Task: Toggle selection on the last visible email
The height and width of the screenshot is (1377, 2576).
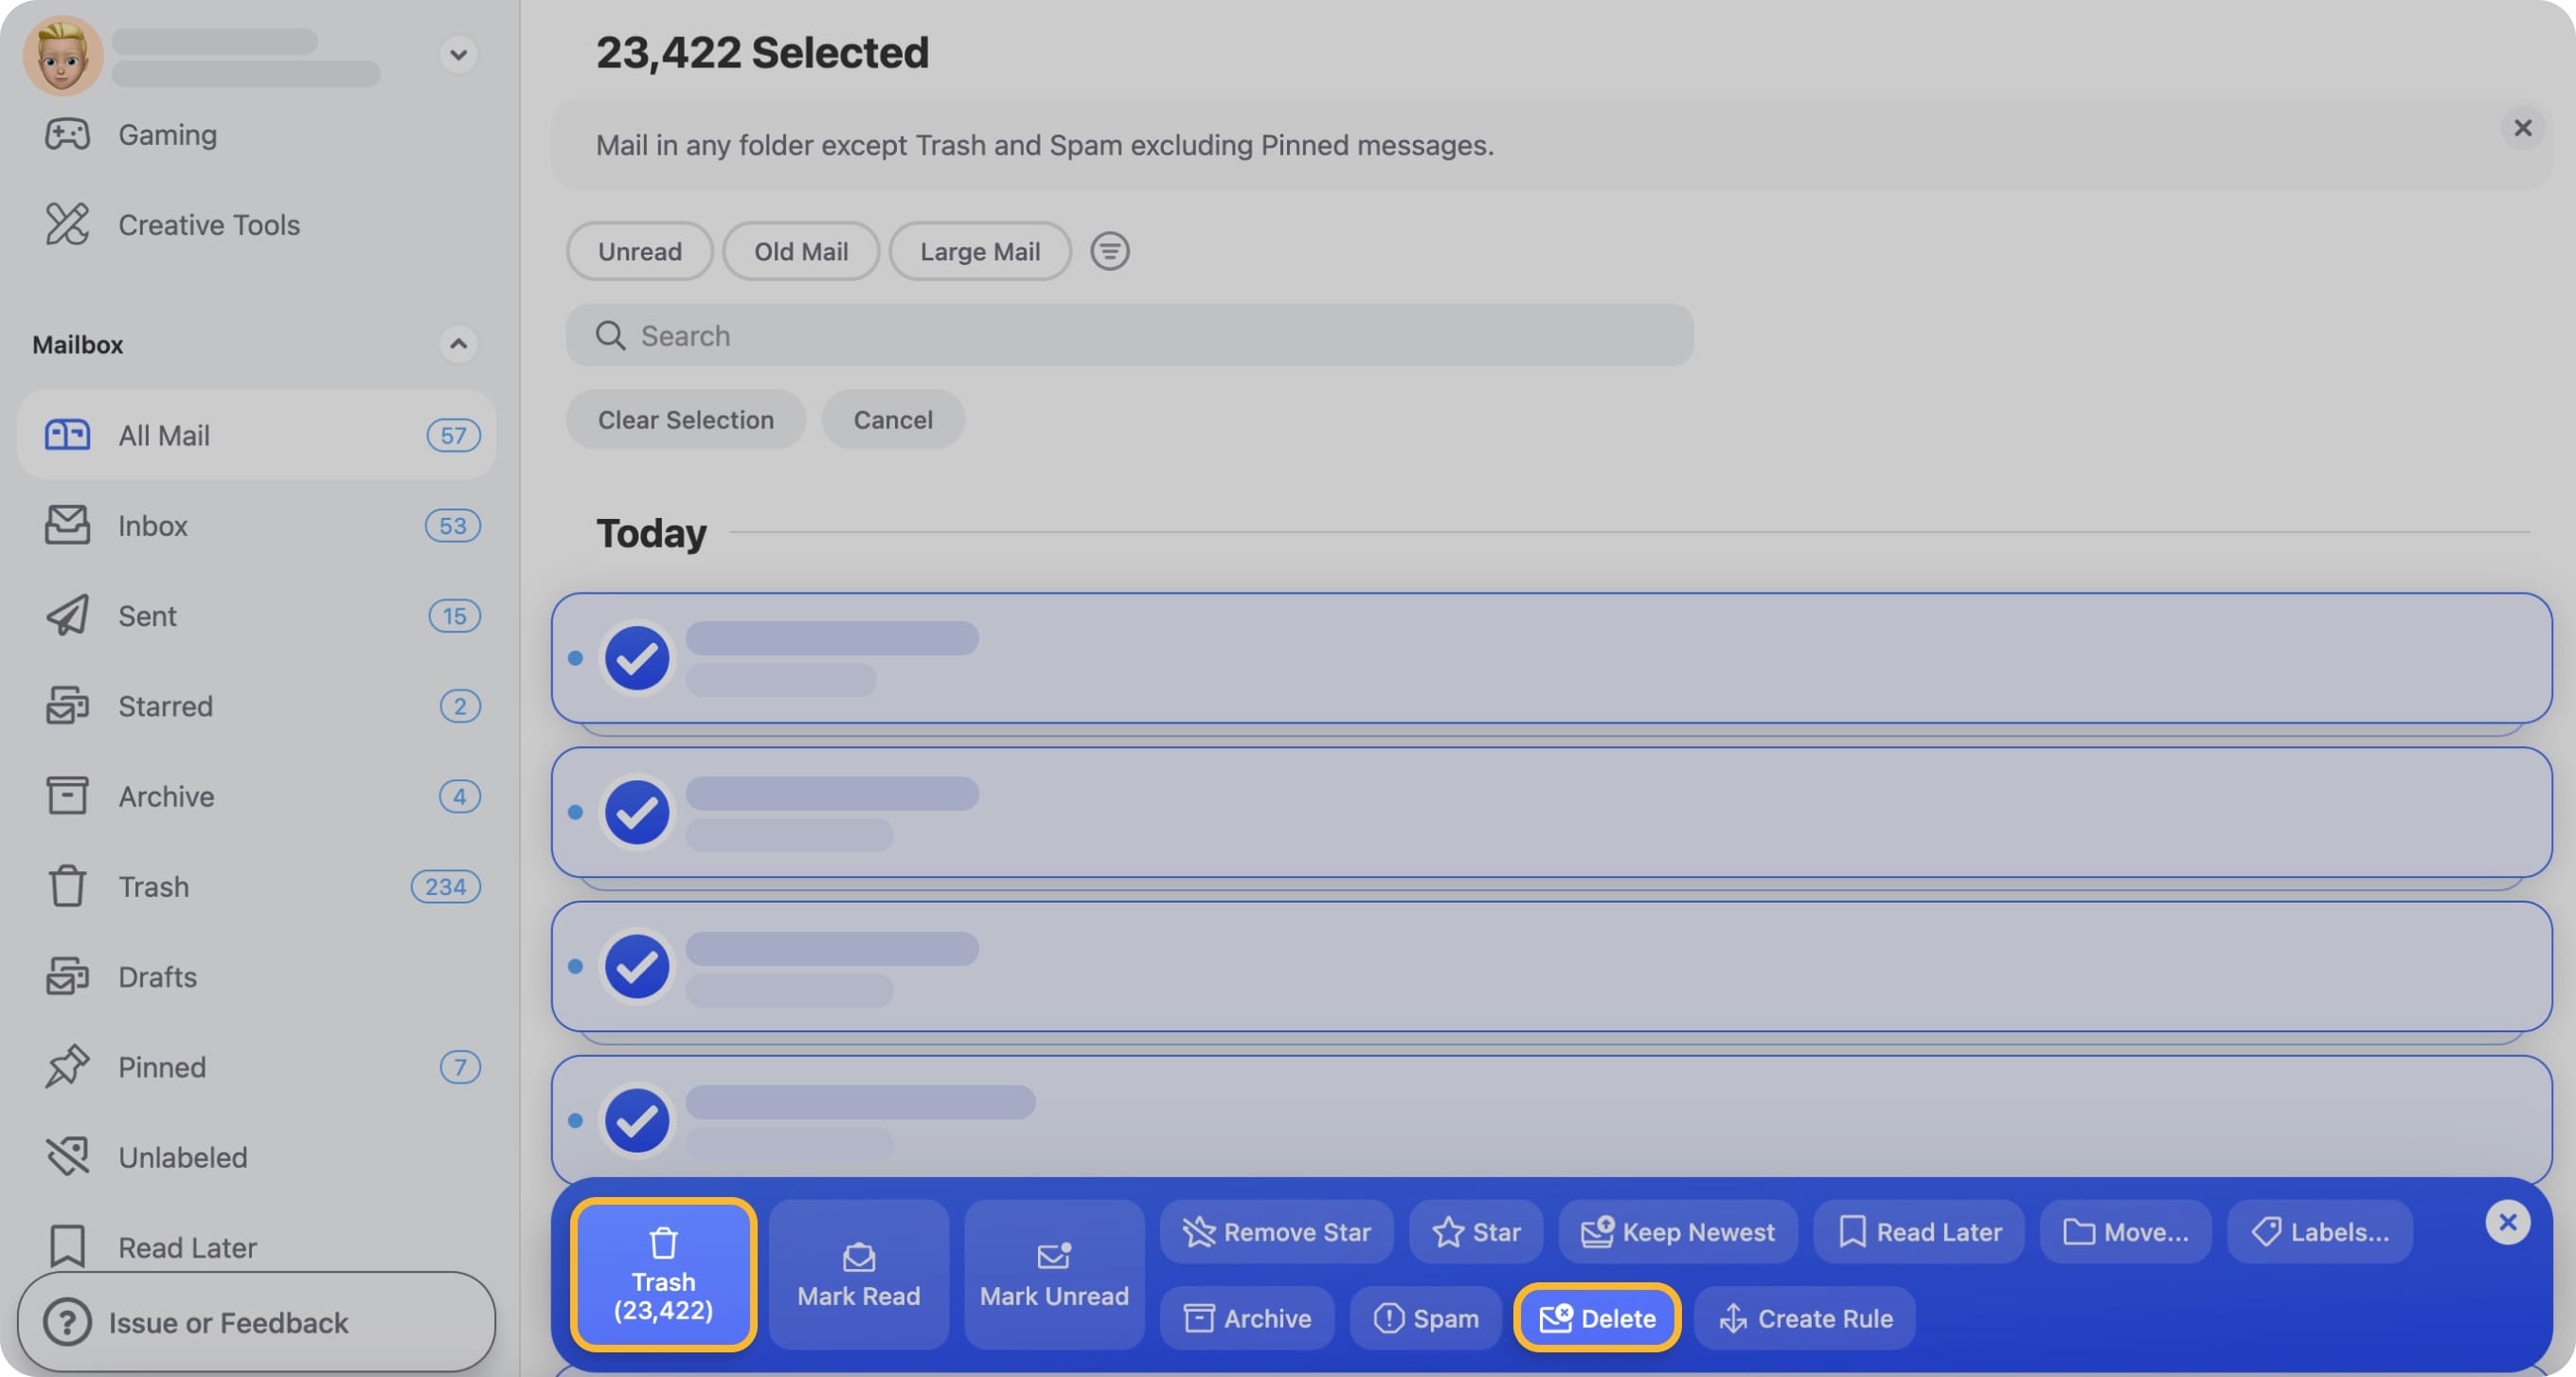Action: [637, 1120]
